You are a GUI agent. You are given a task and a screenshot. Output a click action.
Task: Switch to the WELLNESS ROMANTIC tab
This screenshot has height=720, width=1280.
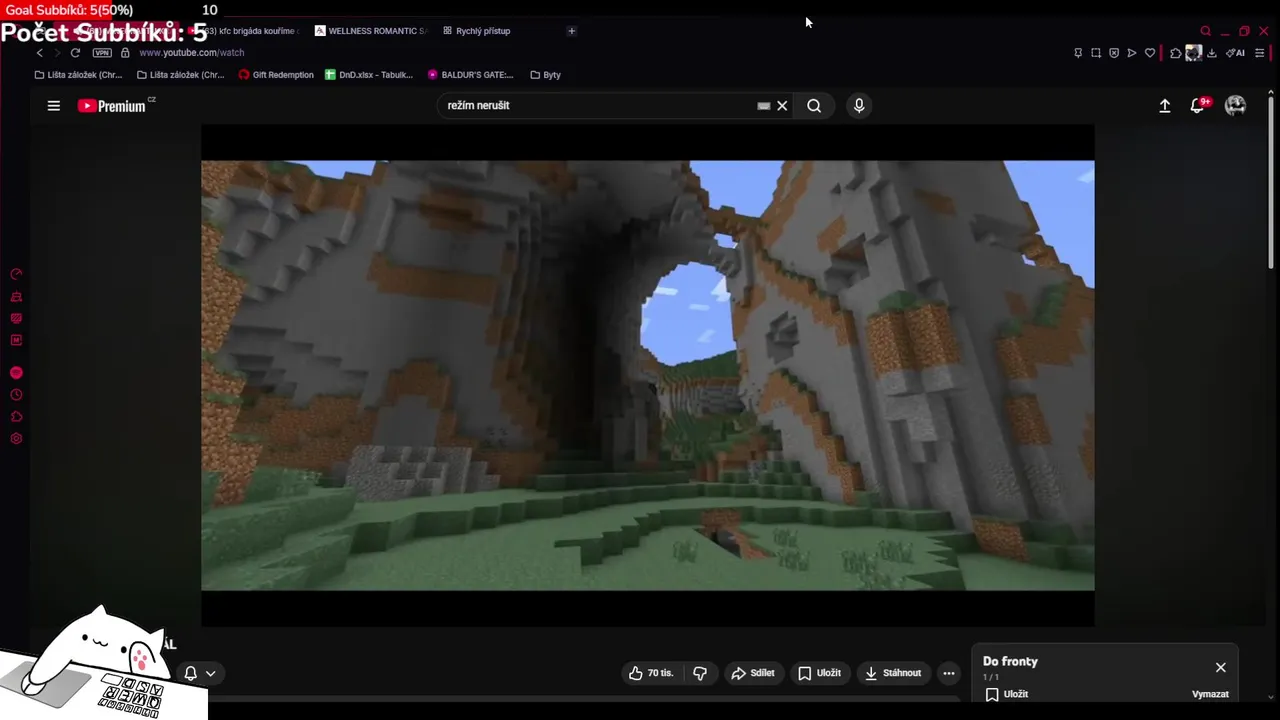(370, 31)
